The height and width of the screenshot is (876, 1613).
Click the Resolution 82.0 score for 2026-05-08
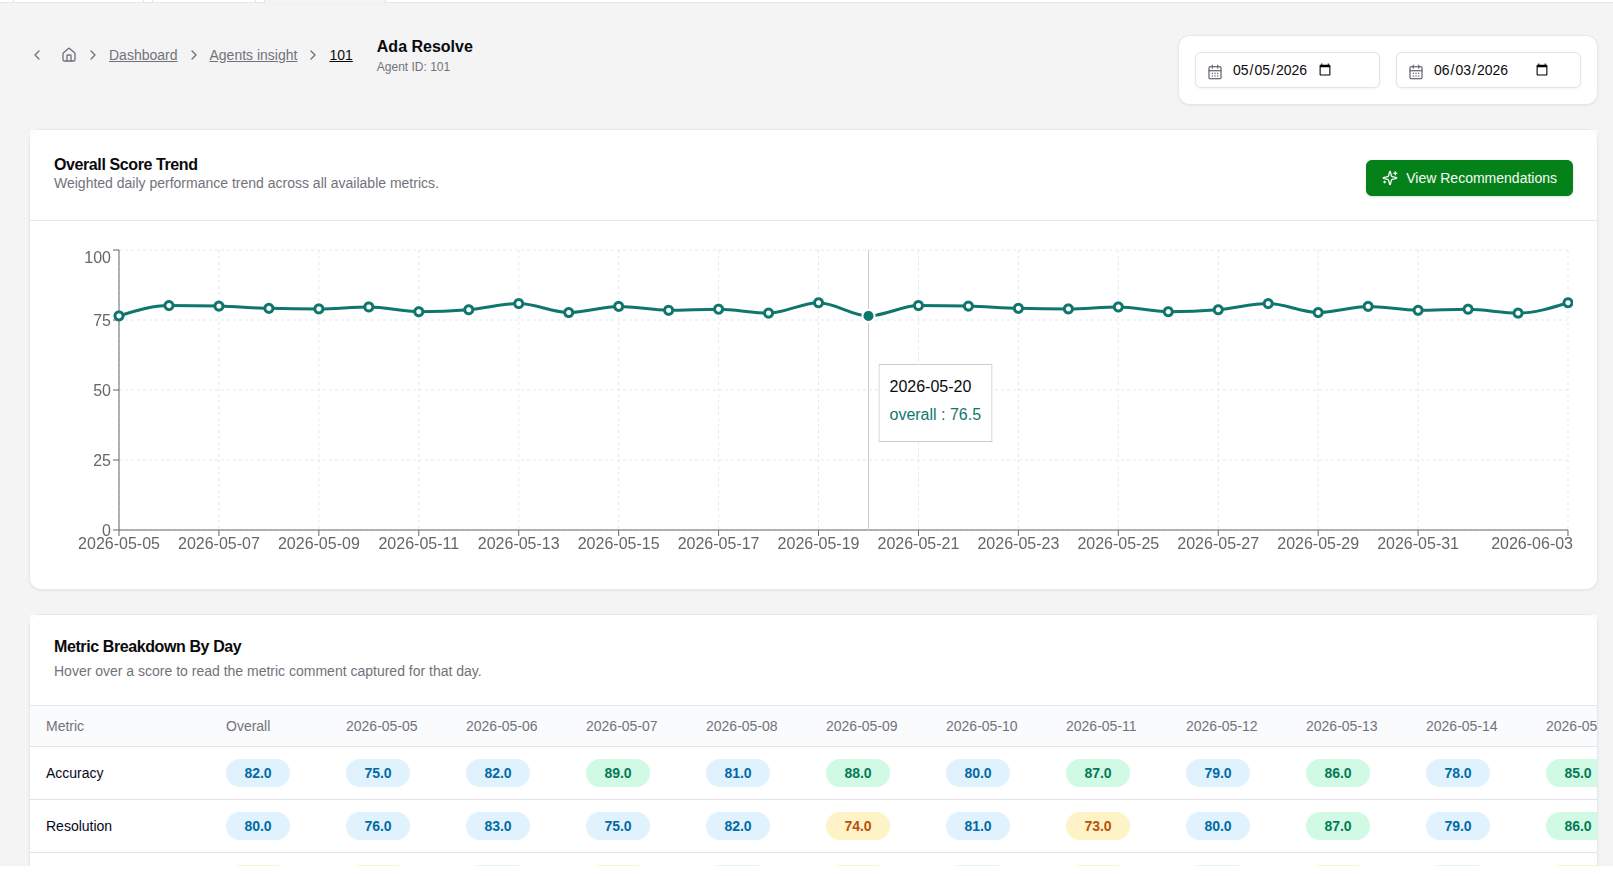[738, 826]
